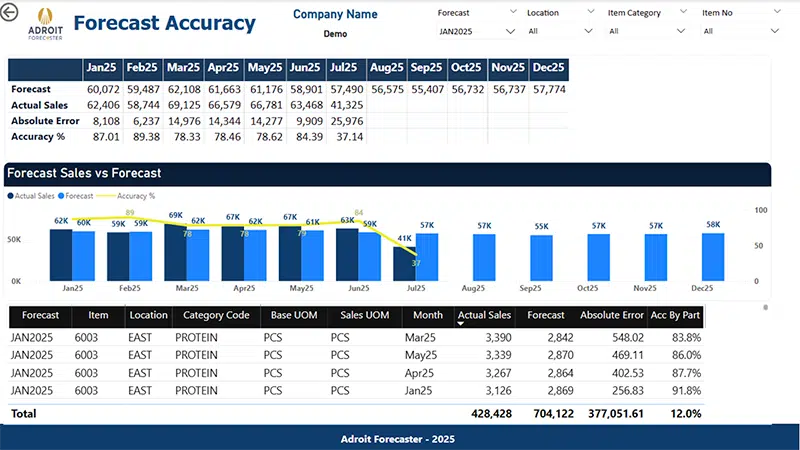Viewport: 800px width, 450px height.
Task: Select the Month column header in table
Action: (x=428, y=315)
